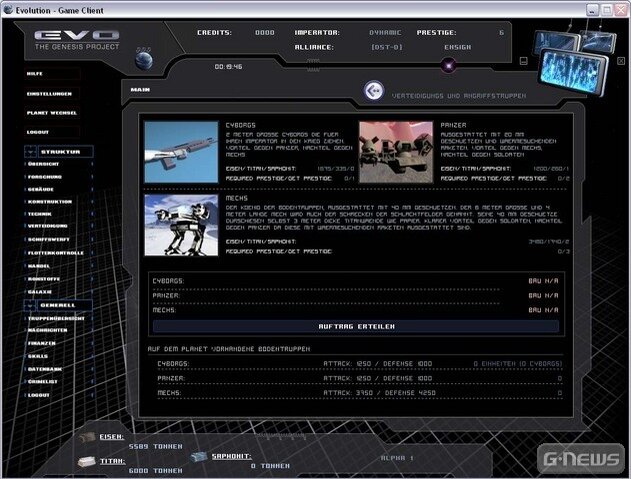Click the Titan resource icon
631x479 pixels.
point(87,461)
